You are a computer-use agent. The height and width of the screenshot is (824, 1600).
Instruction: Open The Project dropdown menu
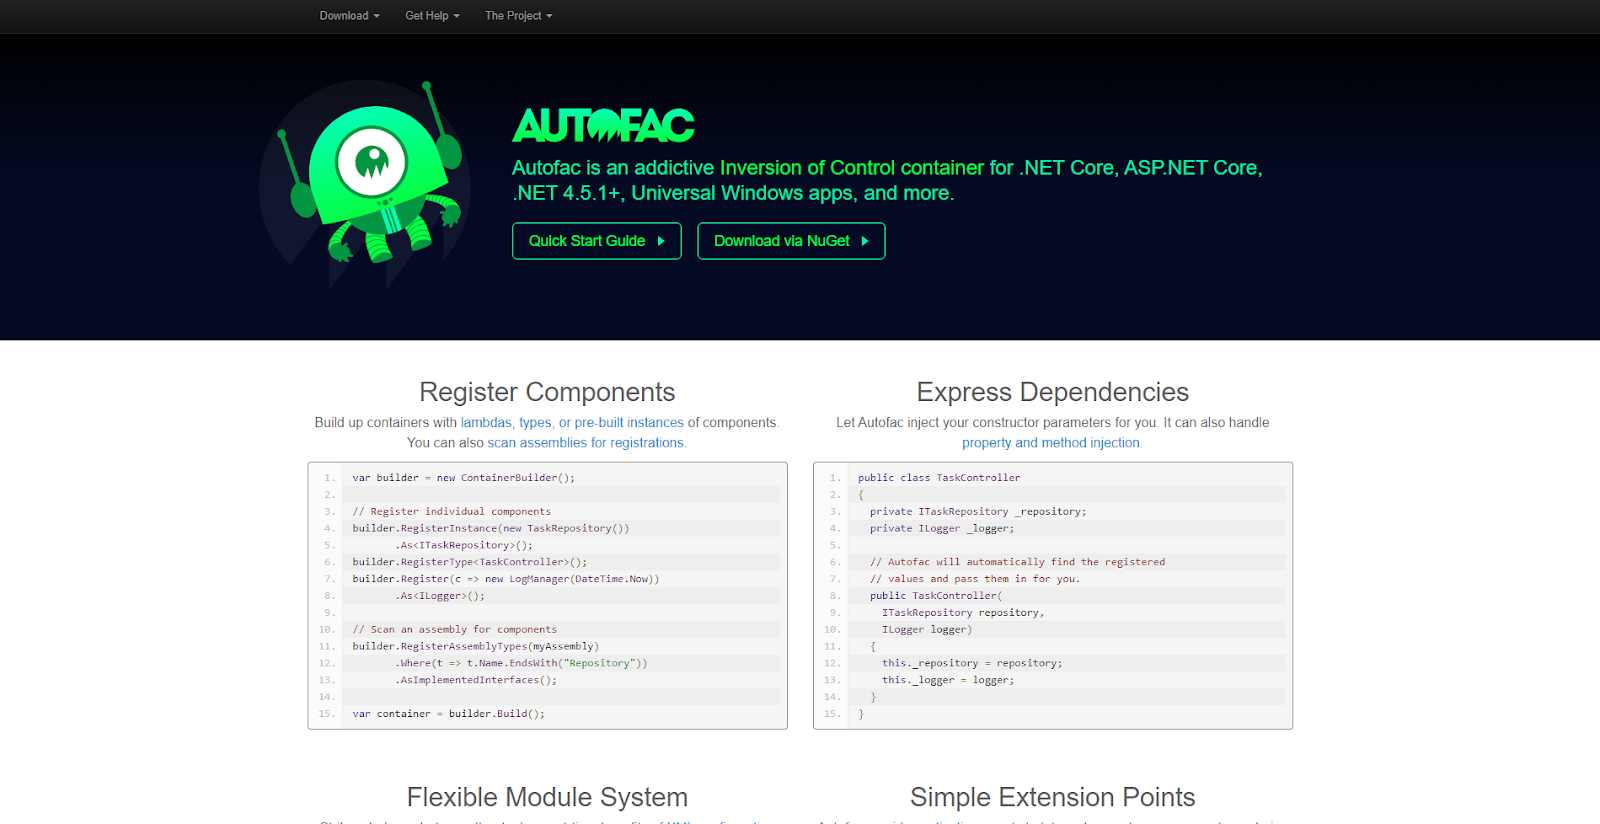click(518, 16)
